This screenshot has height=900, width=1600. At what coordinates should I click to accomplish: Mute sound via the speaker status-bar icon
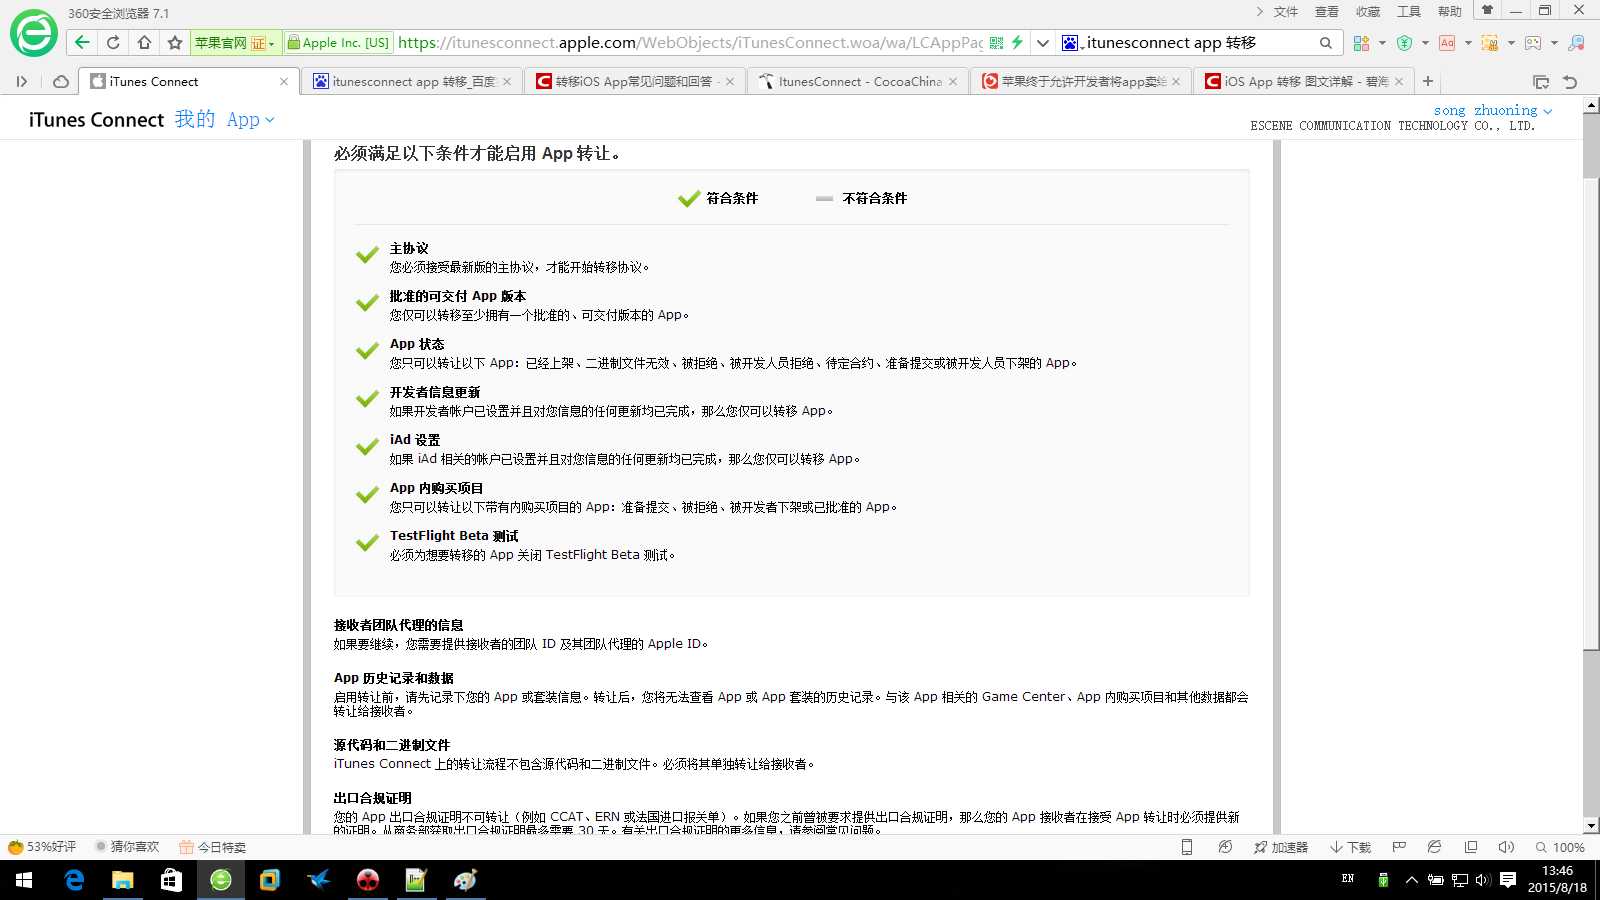[x=1507, y=847]
